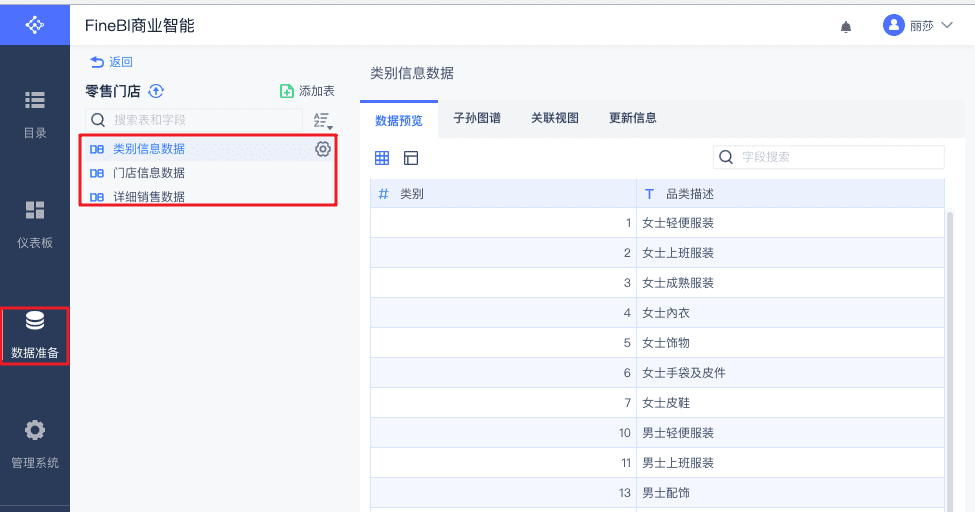Select the 门店信息数据 table

148,173
